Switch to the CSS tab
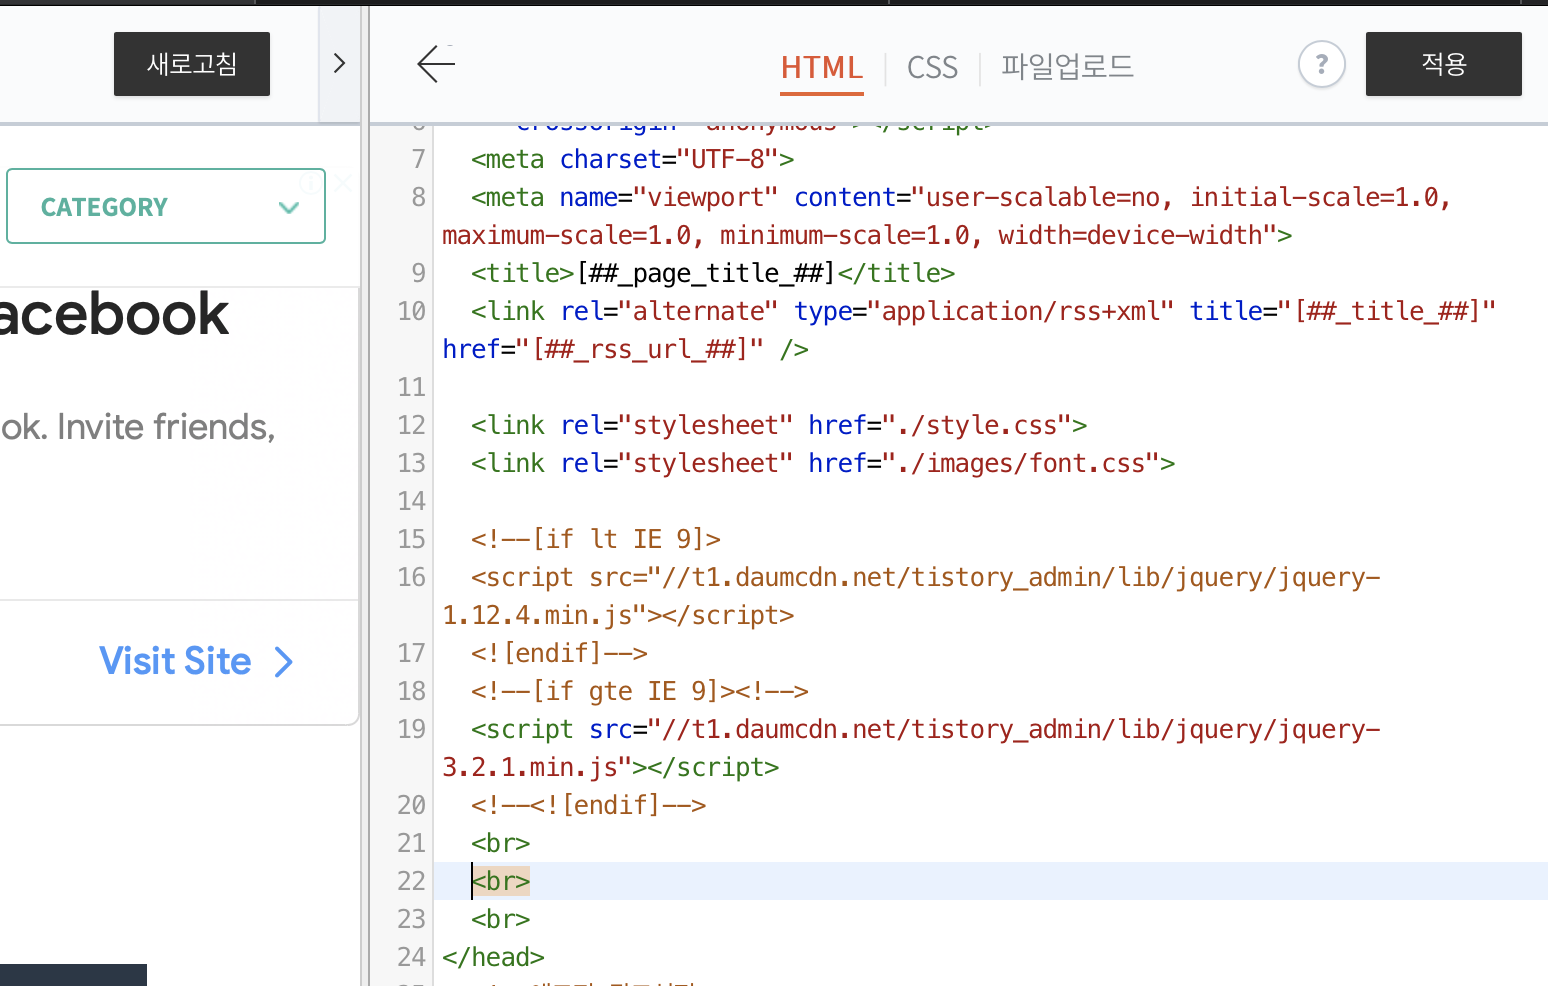Image resolution: width=1548 pixels, height=986 pixels. tap(932, 68)
